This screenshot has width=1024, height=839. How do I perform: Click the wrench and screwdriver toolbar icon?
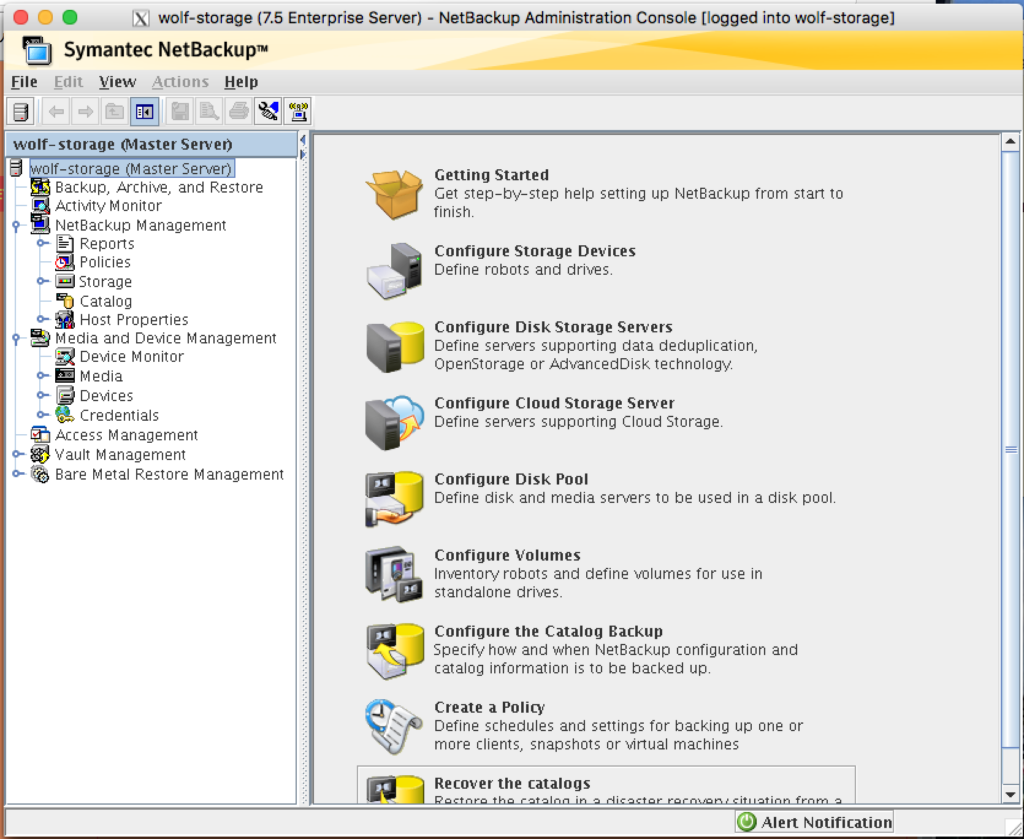pyautogui.click(x=268, y=111)
